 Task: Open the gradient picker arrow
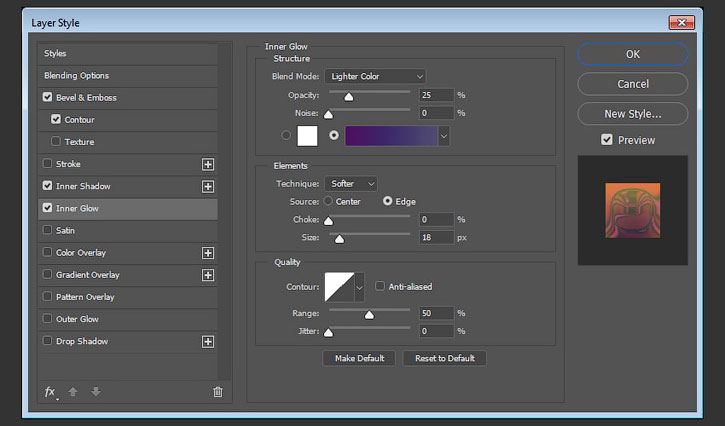click(x=444, y=136)
